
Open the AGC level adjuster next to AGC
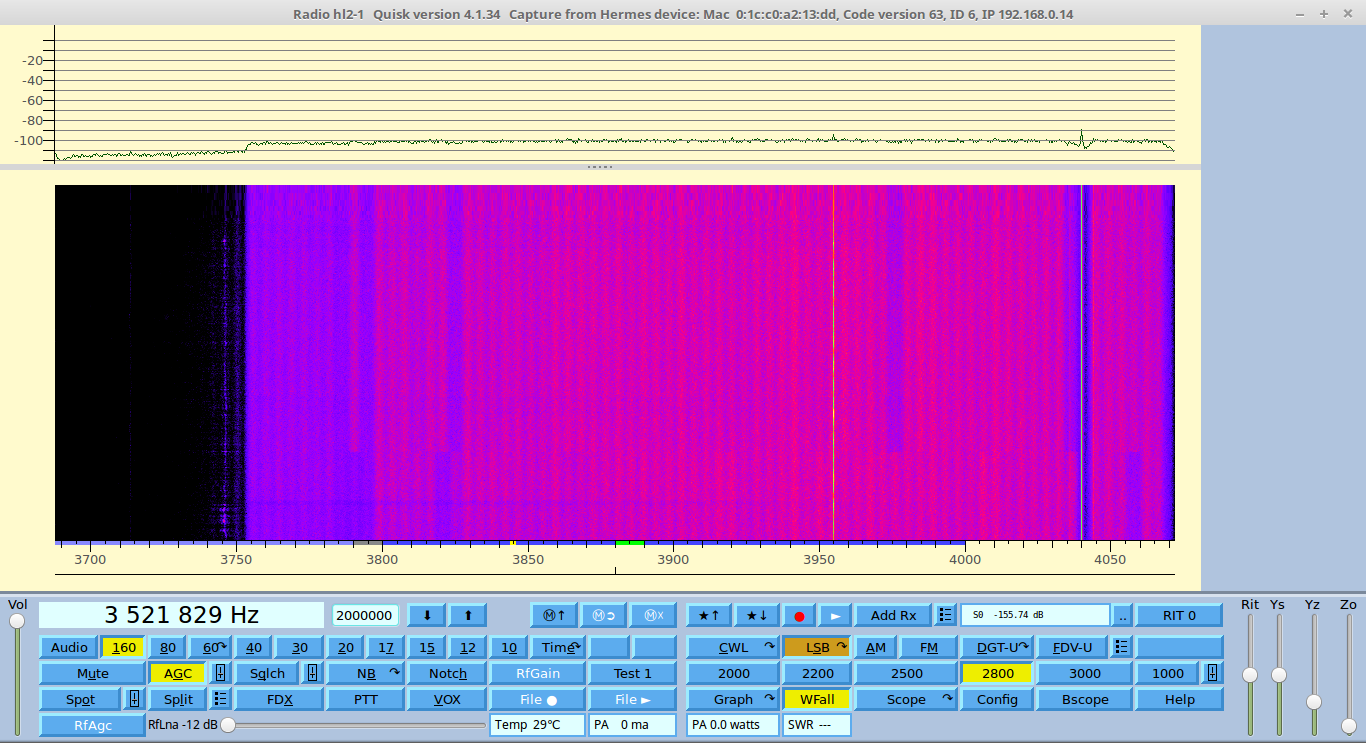pos(220,673)
